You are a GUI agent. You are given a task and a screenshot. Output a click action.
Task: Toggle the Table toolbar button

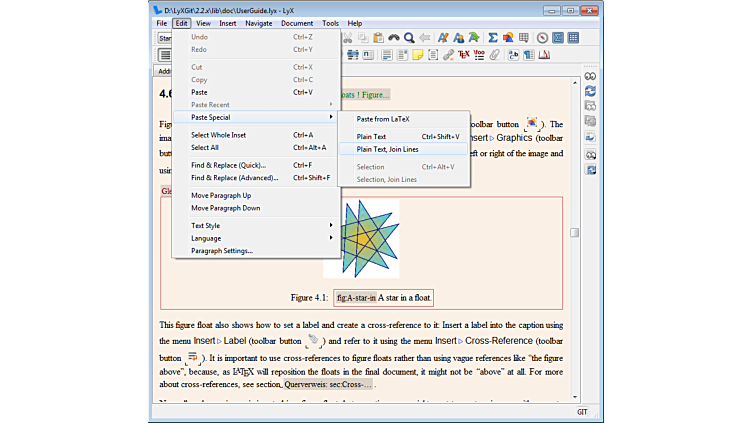[x=573, y=38]
